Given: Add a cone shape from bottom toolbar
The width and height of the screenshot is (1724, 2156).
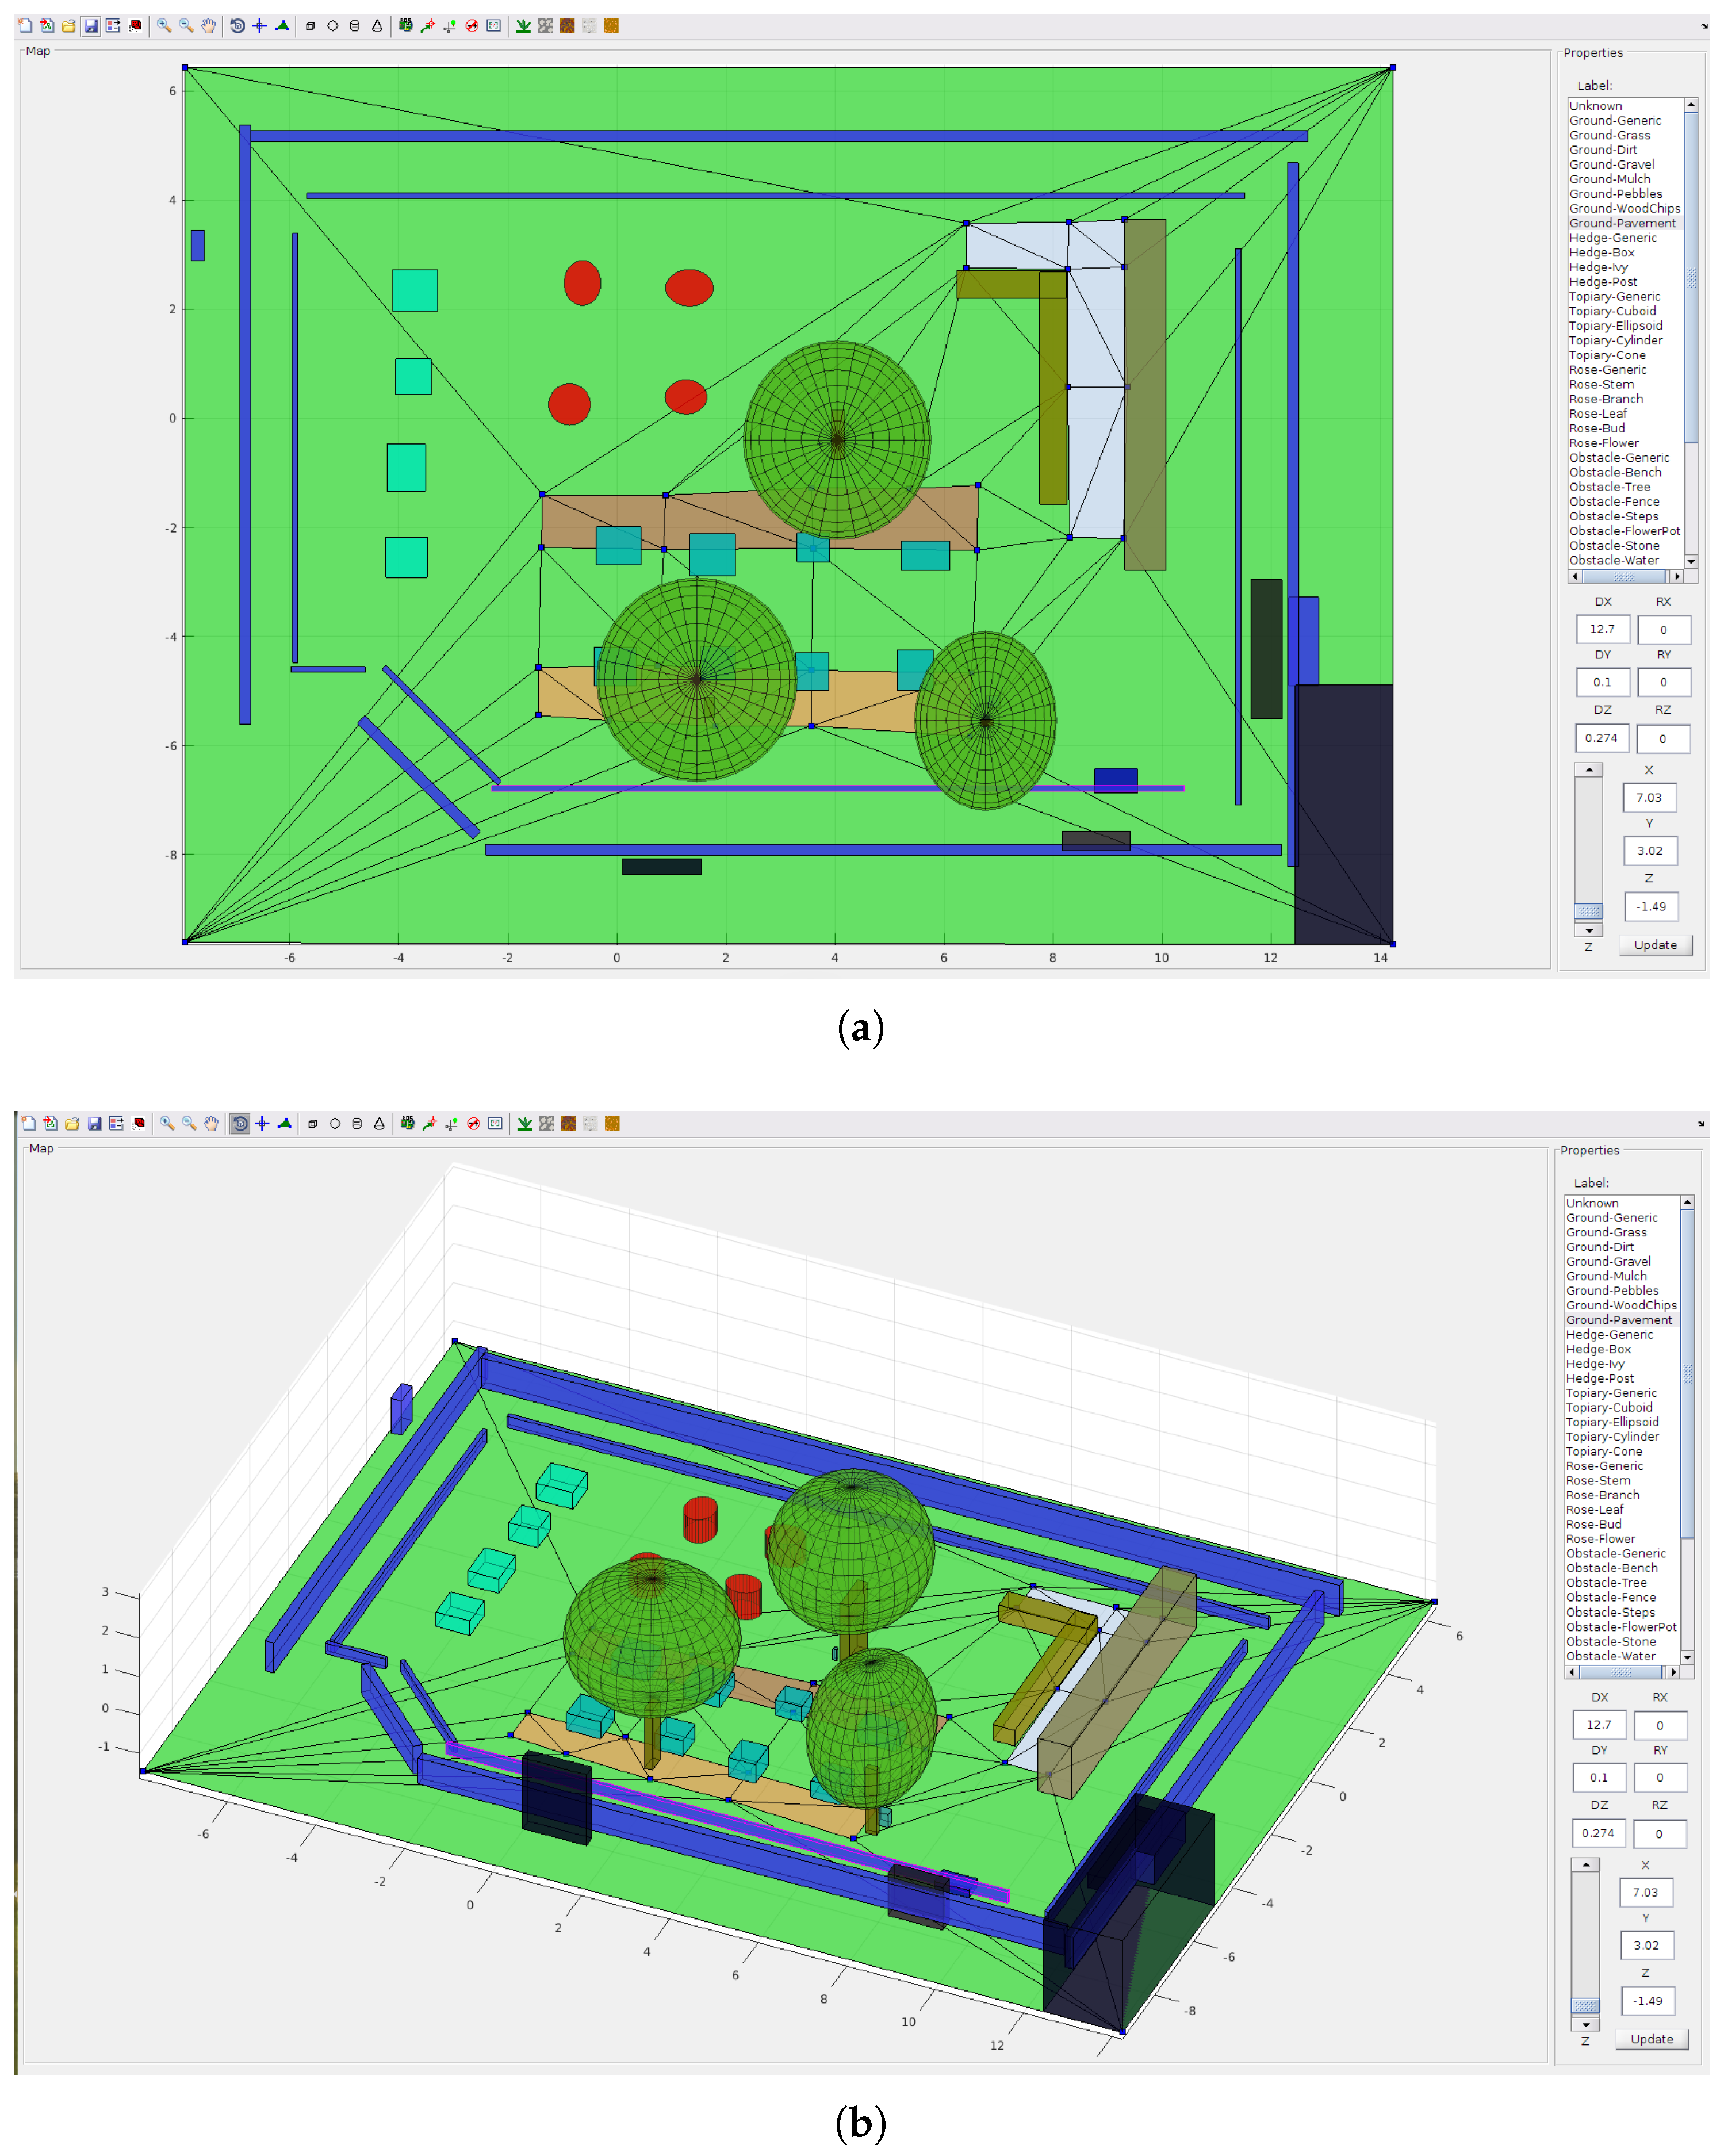Looking at the screenshot, I should [379, 1124].
